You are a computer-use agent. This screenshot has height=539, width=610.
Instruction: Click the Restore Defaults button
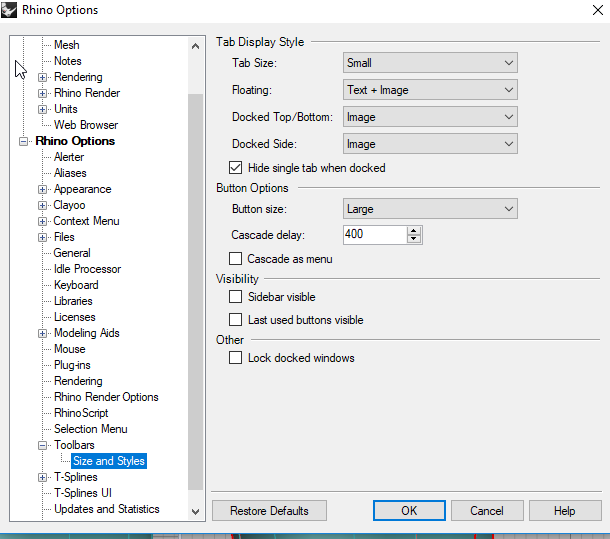269,510
